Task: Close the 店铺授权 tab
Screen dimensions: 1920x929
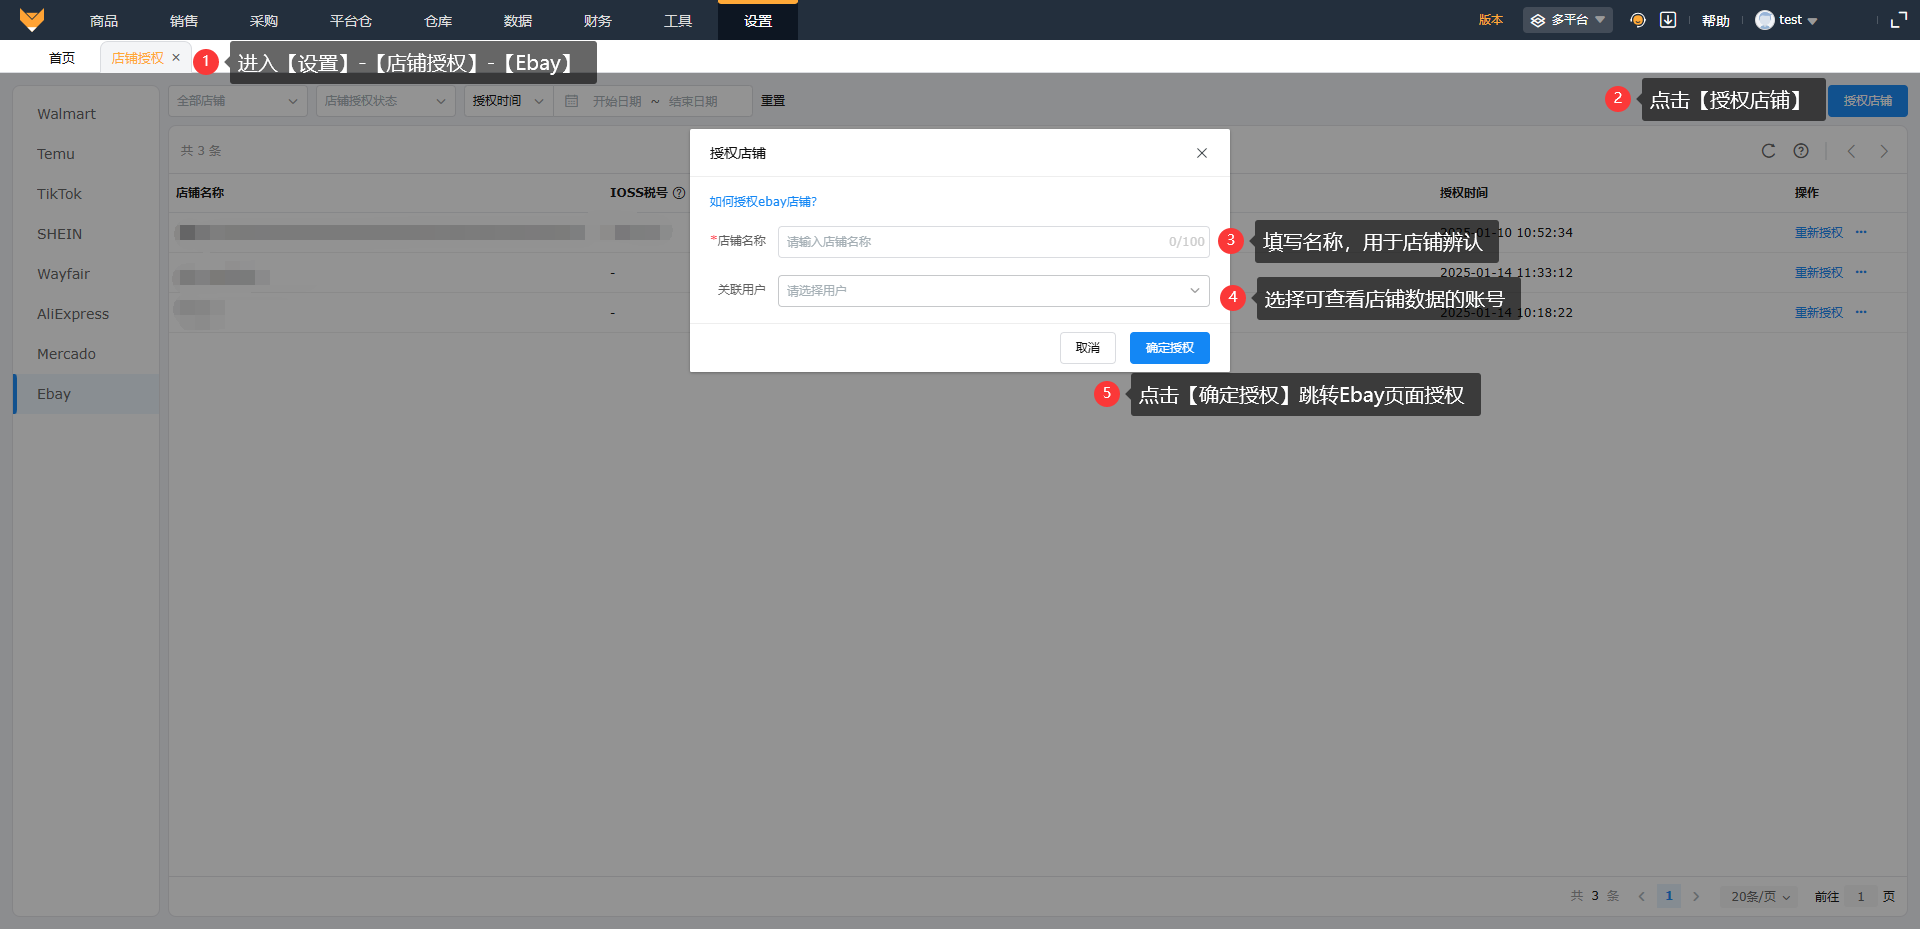Action: [176, 58]
